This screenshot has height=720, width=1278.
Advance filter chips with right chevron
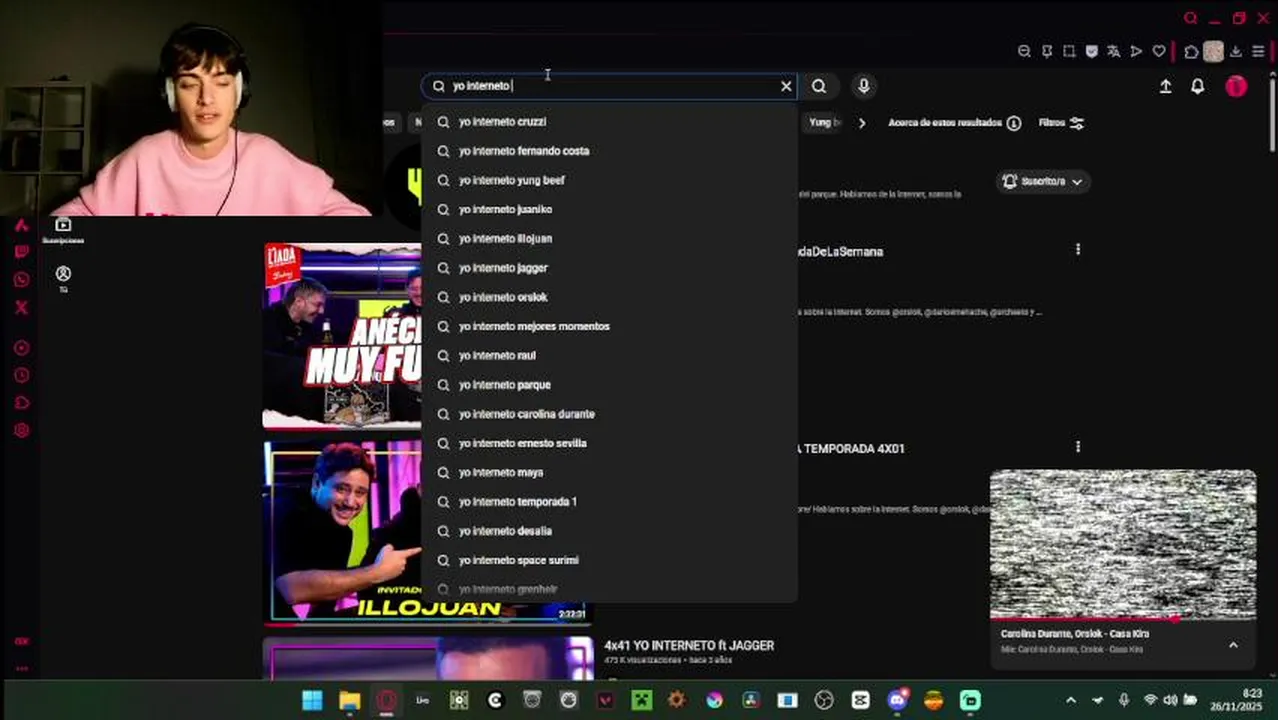point(862,123)
